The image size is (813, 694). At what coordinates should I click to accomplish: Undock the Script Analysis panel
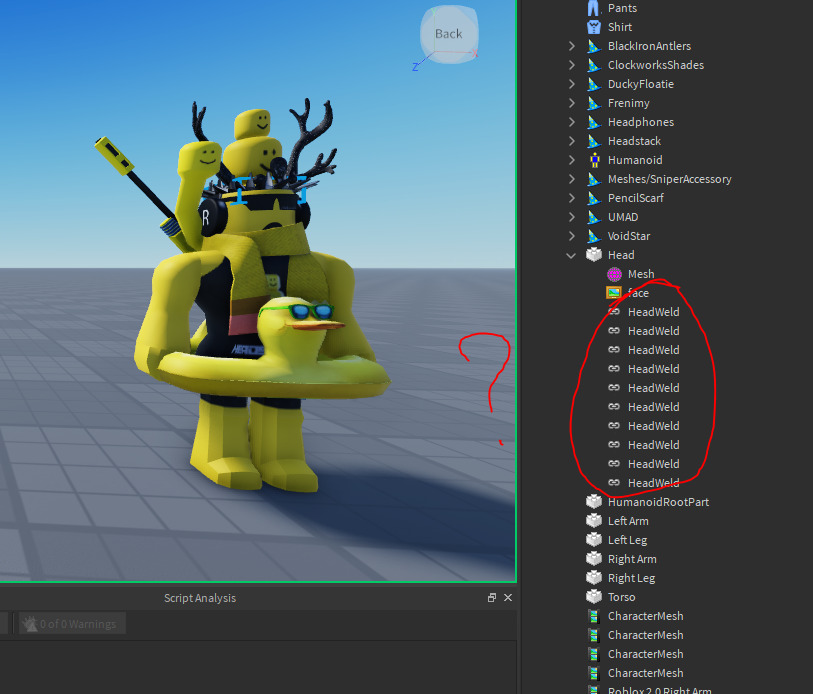pos(492,598)
